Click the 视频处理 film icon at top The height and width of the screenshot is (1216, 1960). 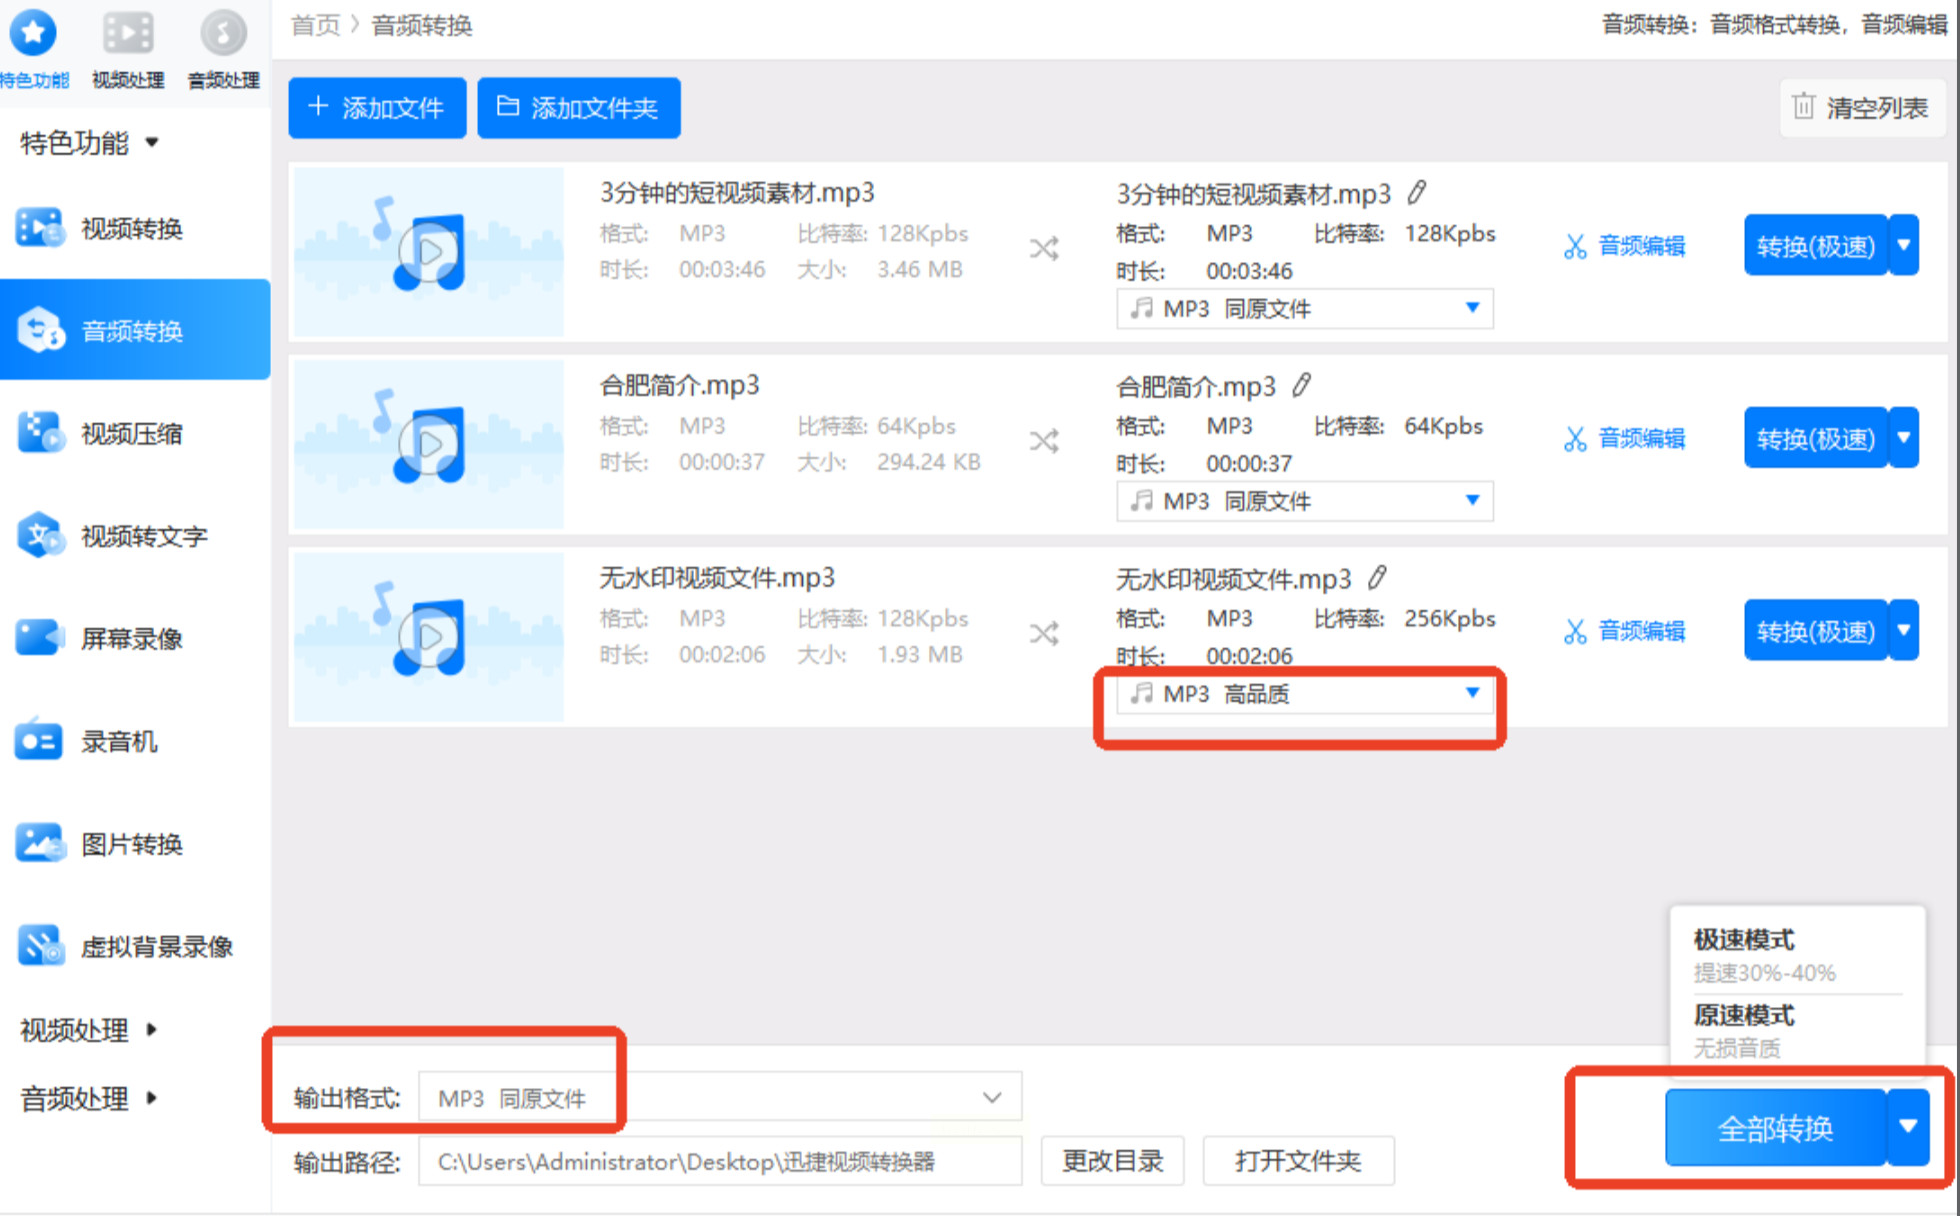[128, 33]
